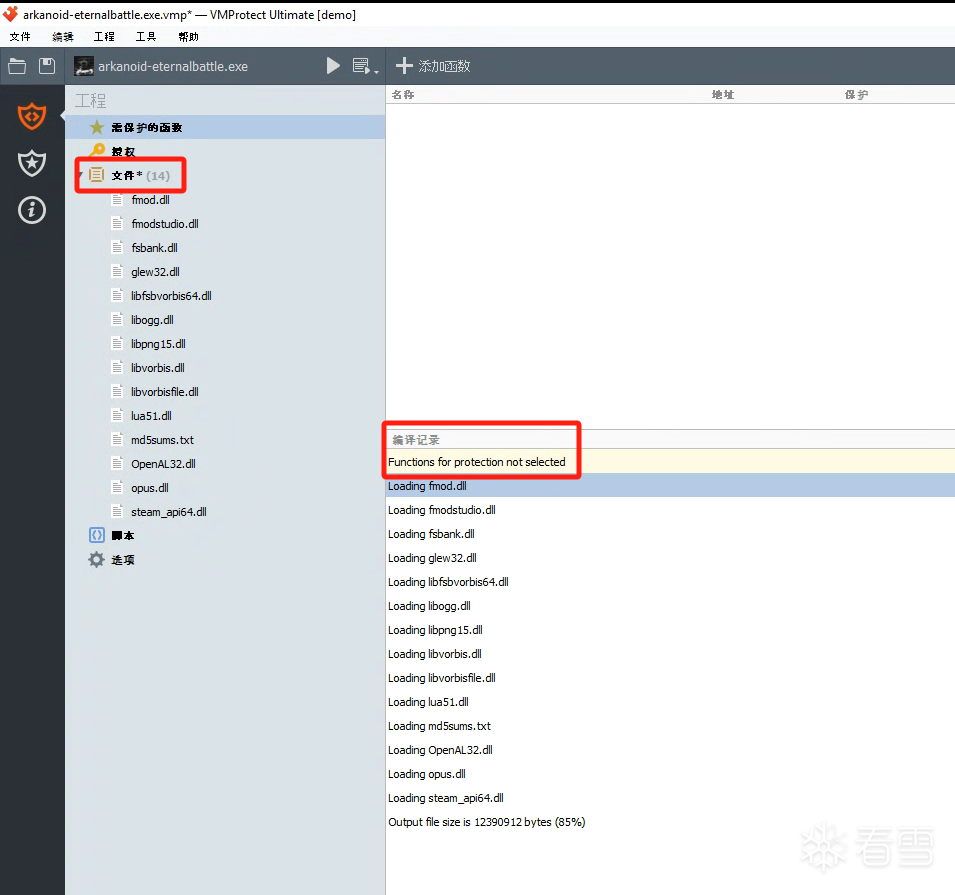The image size is (955, 895).
Task: Select libfsbvorbis64.dll in file tree
Action: pyautogui.click(x=171, y=296)
